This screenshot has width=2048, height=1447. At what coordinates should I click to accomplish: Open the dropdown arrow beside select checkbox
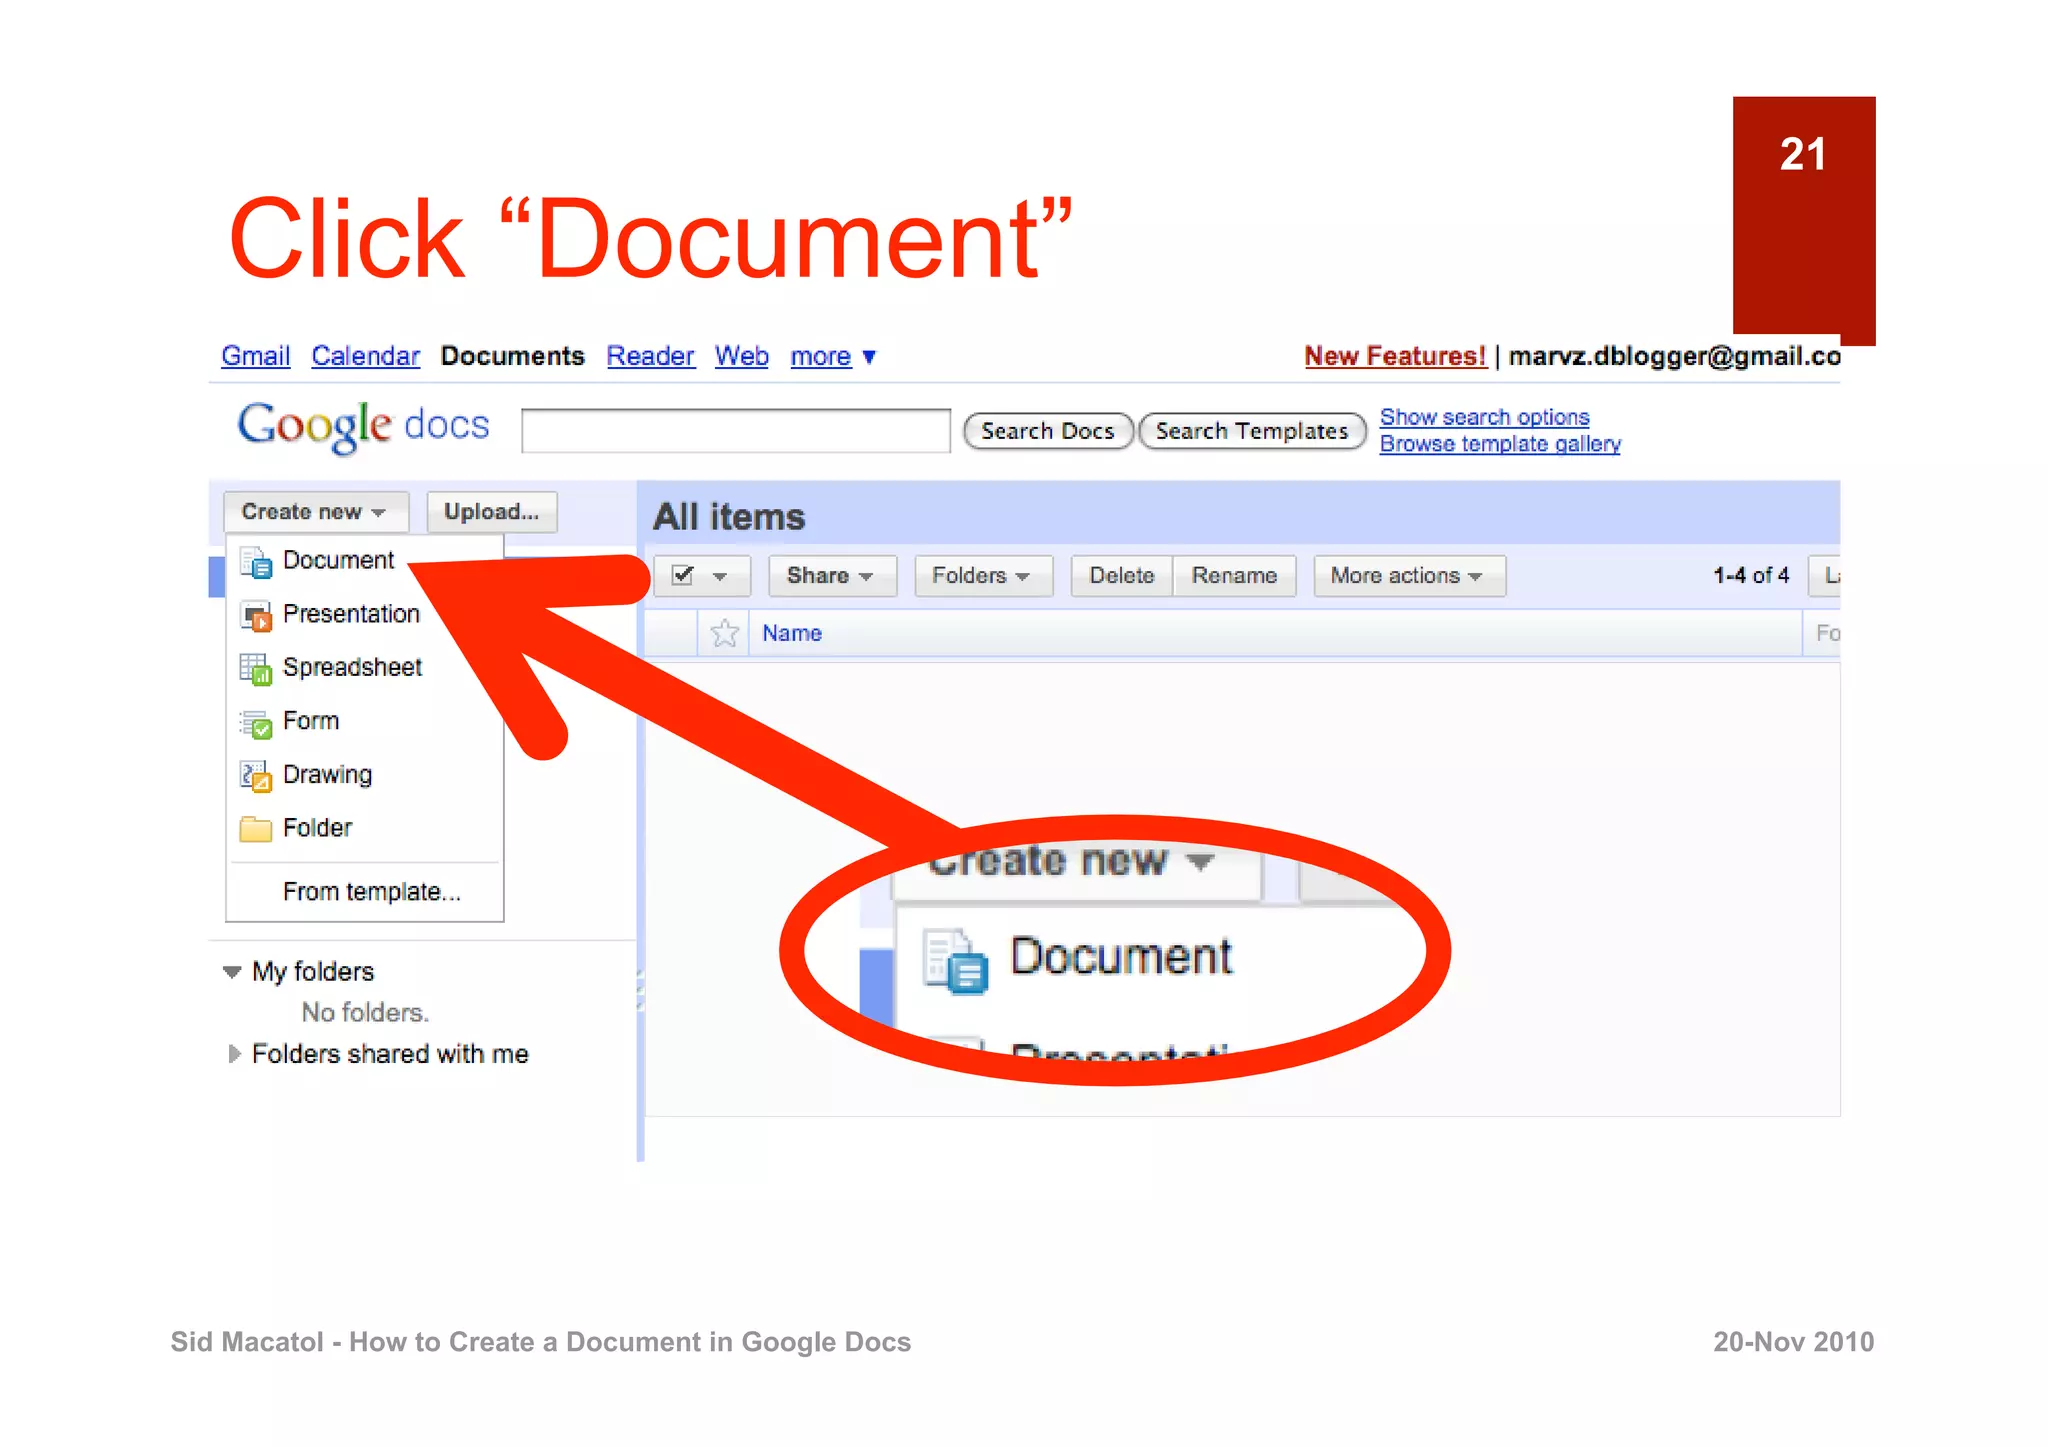click(720, 576)
